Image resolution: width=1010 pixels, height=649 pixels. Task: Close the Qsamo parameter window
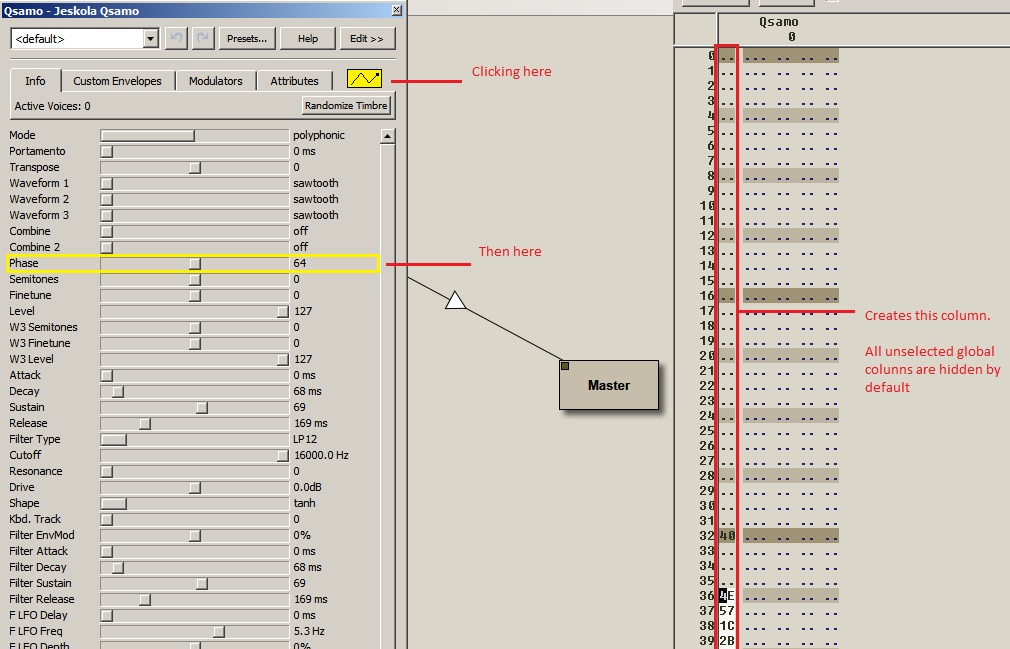coord(396,10)
